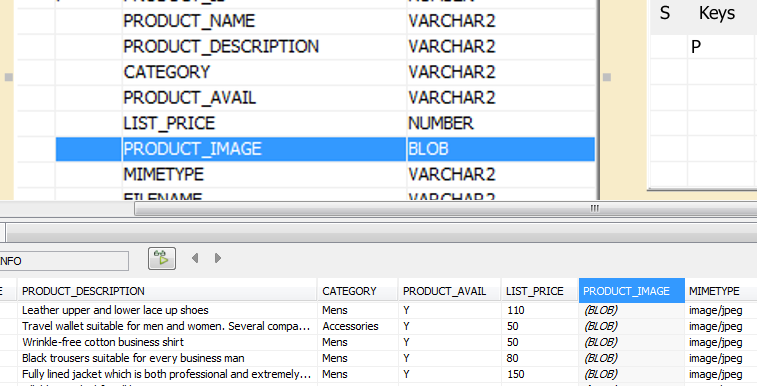Click the list price 150 cell
This screenshot has width=757, height=386.
pyautogui.click(x=540, y=374)
